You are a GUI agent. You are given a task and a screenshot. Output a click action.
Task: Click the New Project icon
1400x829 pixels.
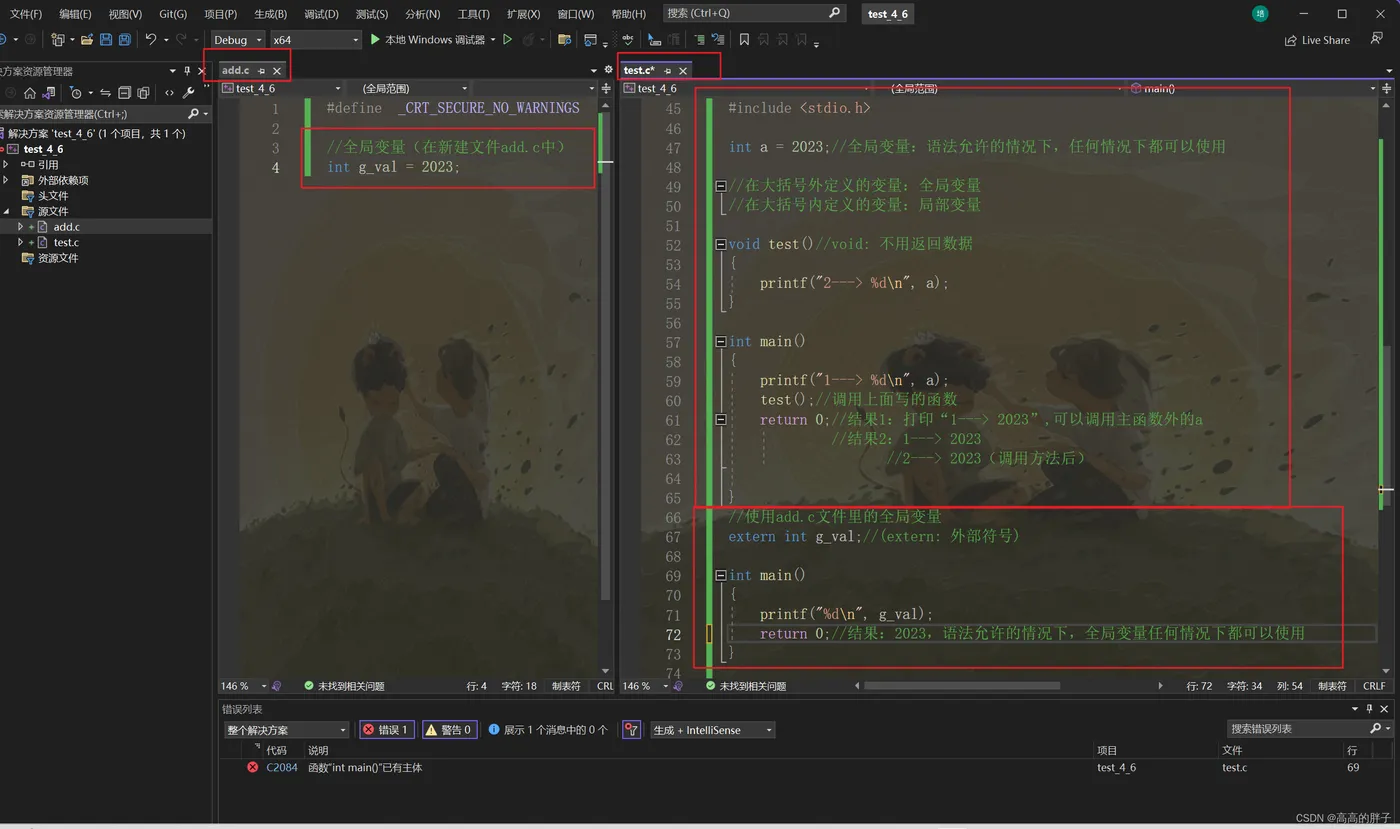(58, 40)
